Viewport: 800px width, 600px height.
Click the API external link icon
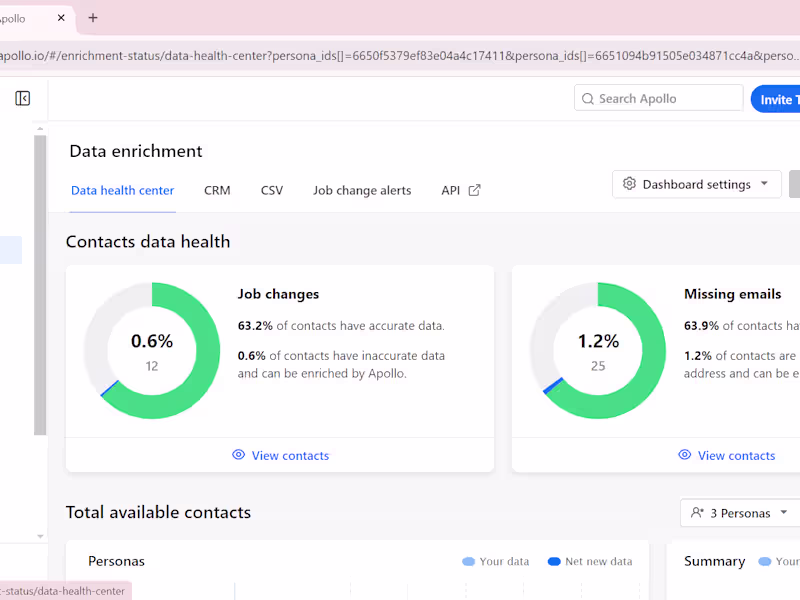pyautogui.click(x=475, y=190)
